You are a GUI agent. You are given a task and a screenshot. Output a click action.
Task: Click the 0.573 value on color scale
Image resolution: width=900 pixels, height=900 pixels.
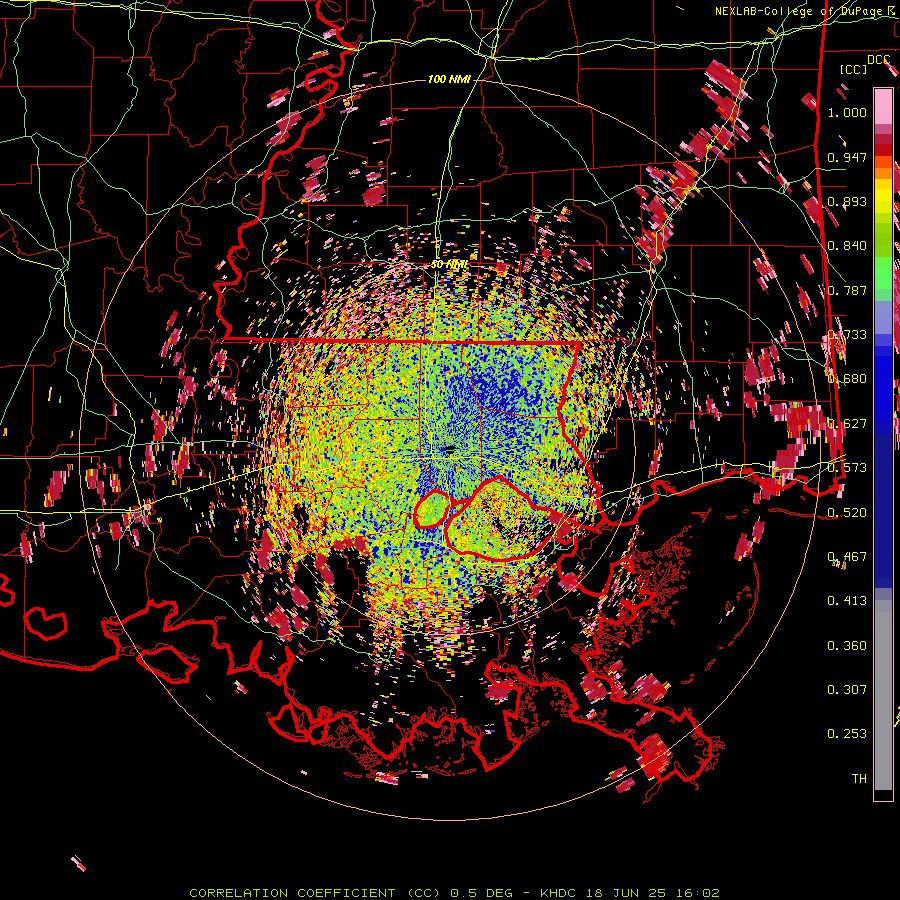847,468
